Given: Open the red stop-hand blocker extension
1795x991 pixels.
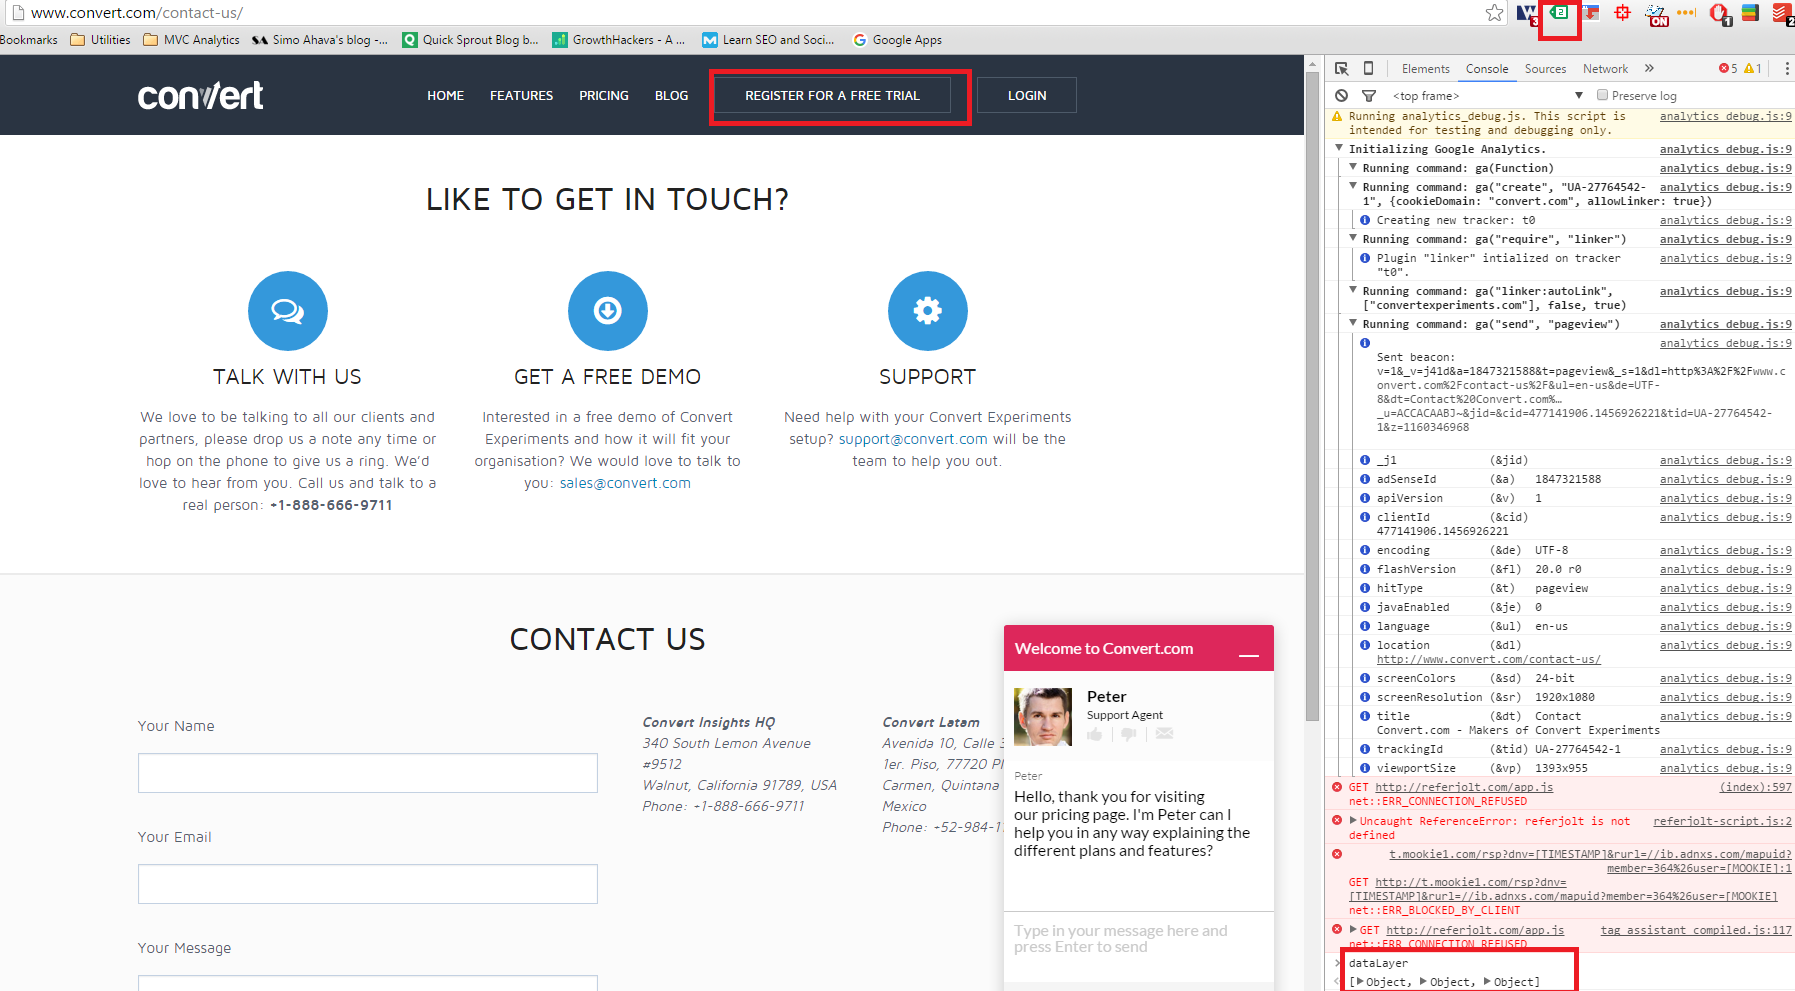Looking at the screenshot, I should tap(1719, 13).
